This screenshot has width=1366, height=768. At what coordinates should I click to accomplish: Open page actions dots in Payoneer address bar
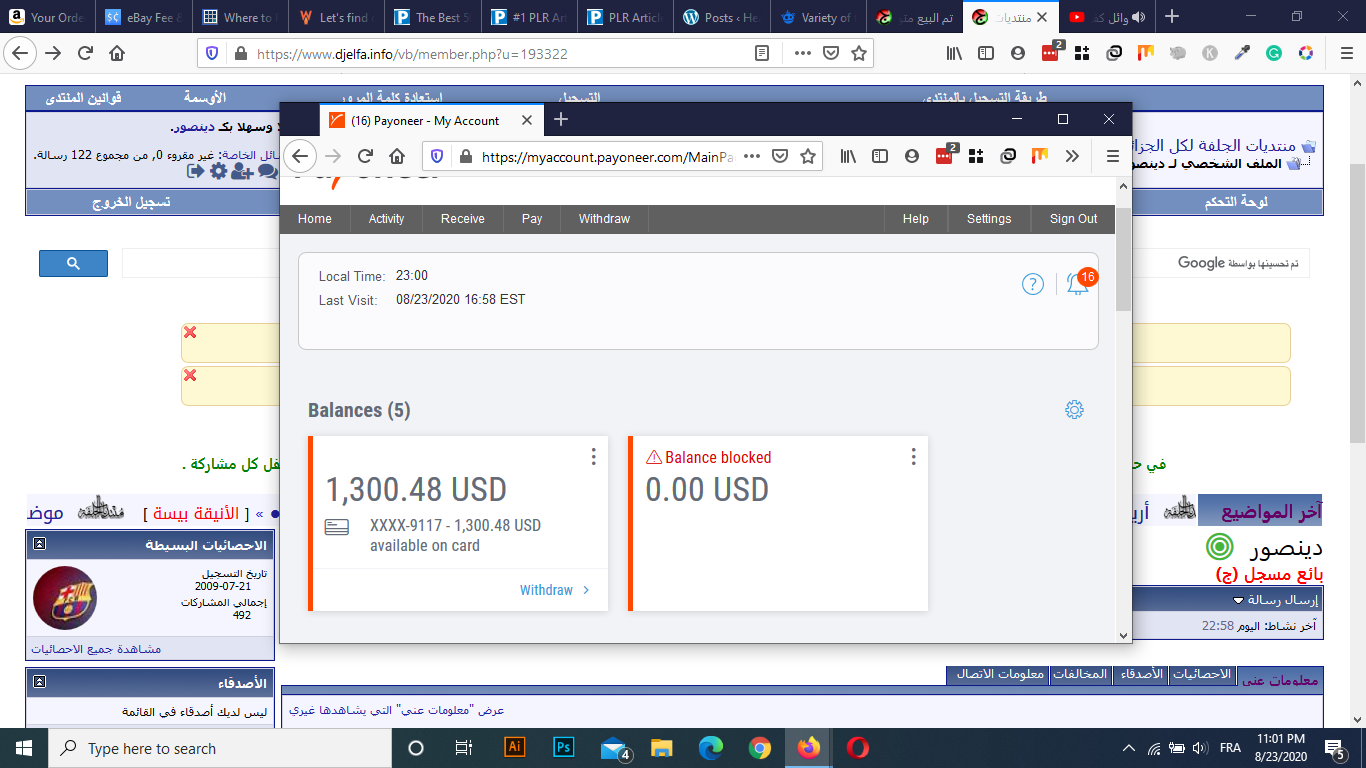coord(753,156)
